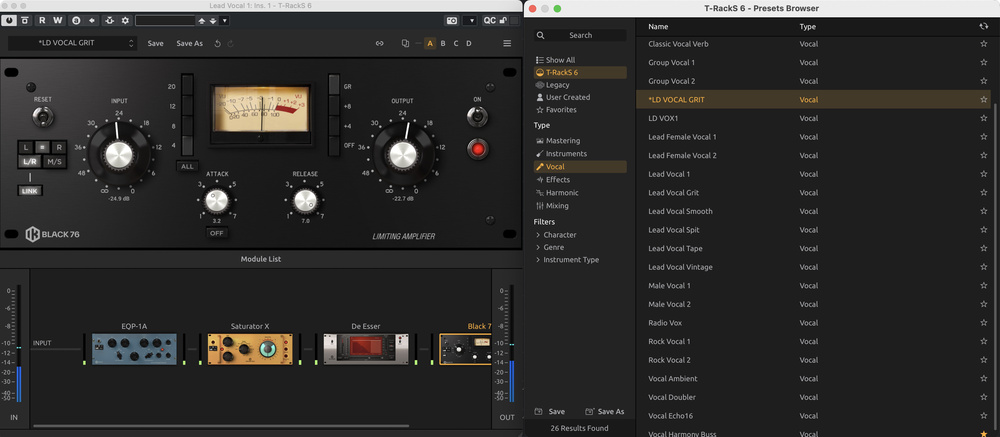Screen dimensions: 1000x437
Task: Open the hamburger menu icon
Action: (x=507, y=43)
